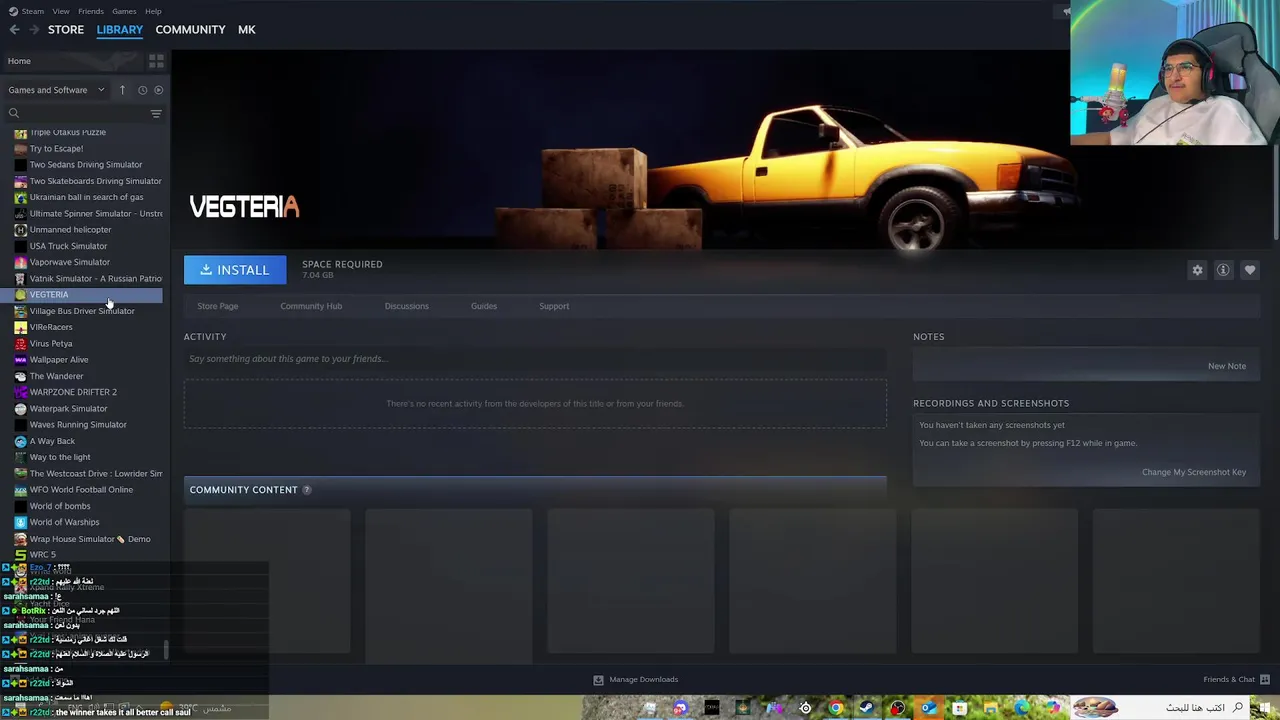Click the New Note button
The width and height of the screenshot is (1280, 720).
point(1227,366)
